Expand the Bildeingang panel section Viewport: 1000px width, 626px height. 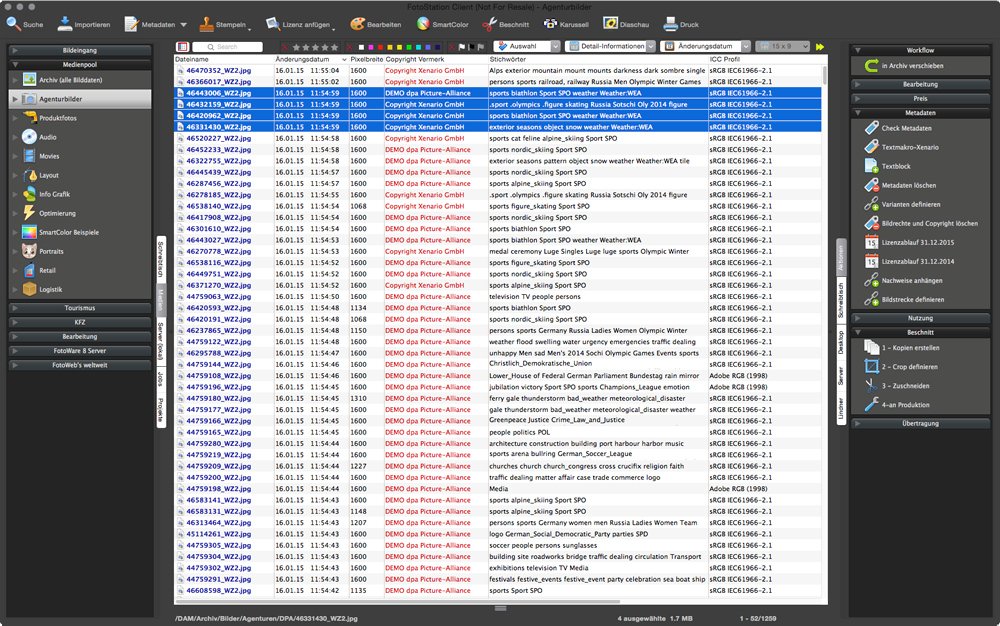coord(79,49)
